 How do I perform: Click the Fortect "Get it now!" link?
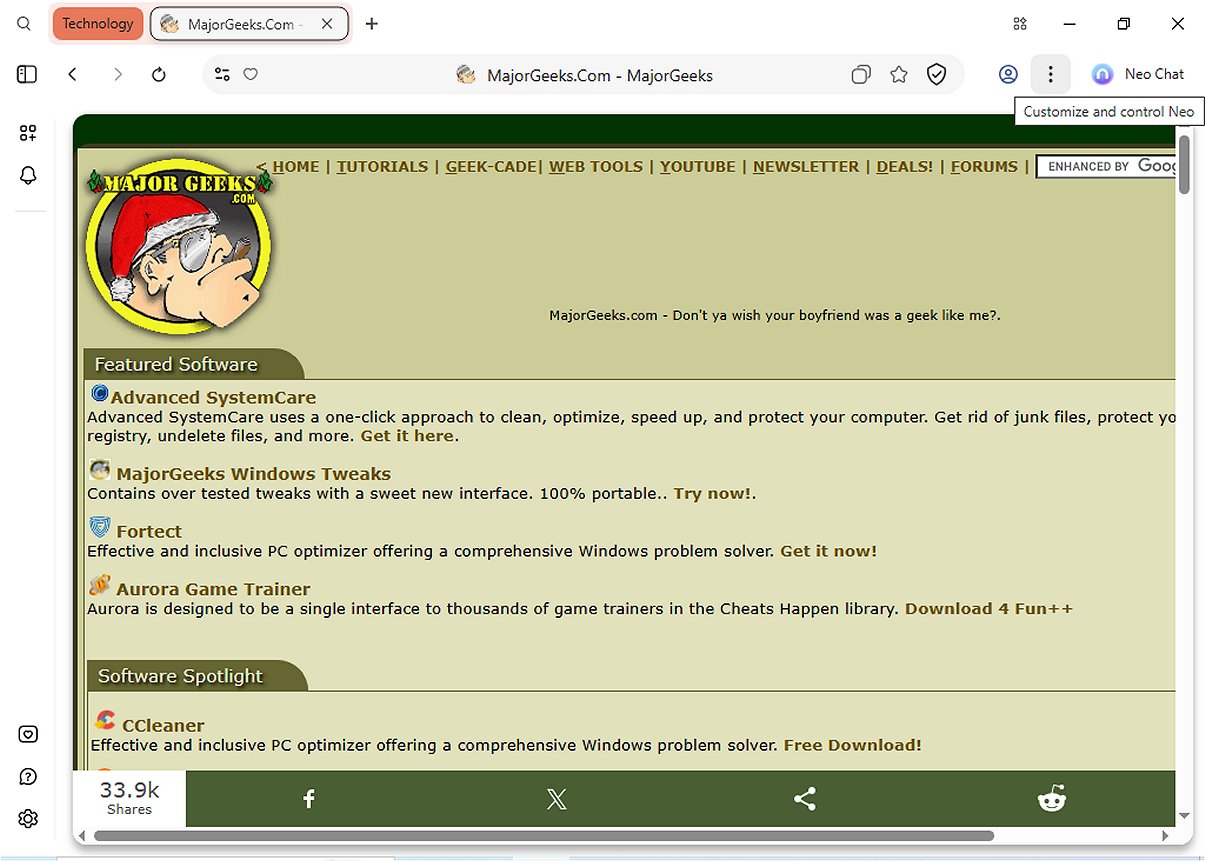pyautogui.click(x=828, y=551)
